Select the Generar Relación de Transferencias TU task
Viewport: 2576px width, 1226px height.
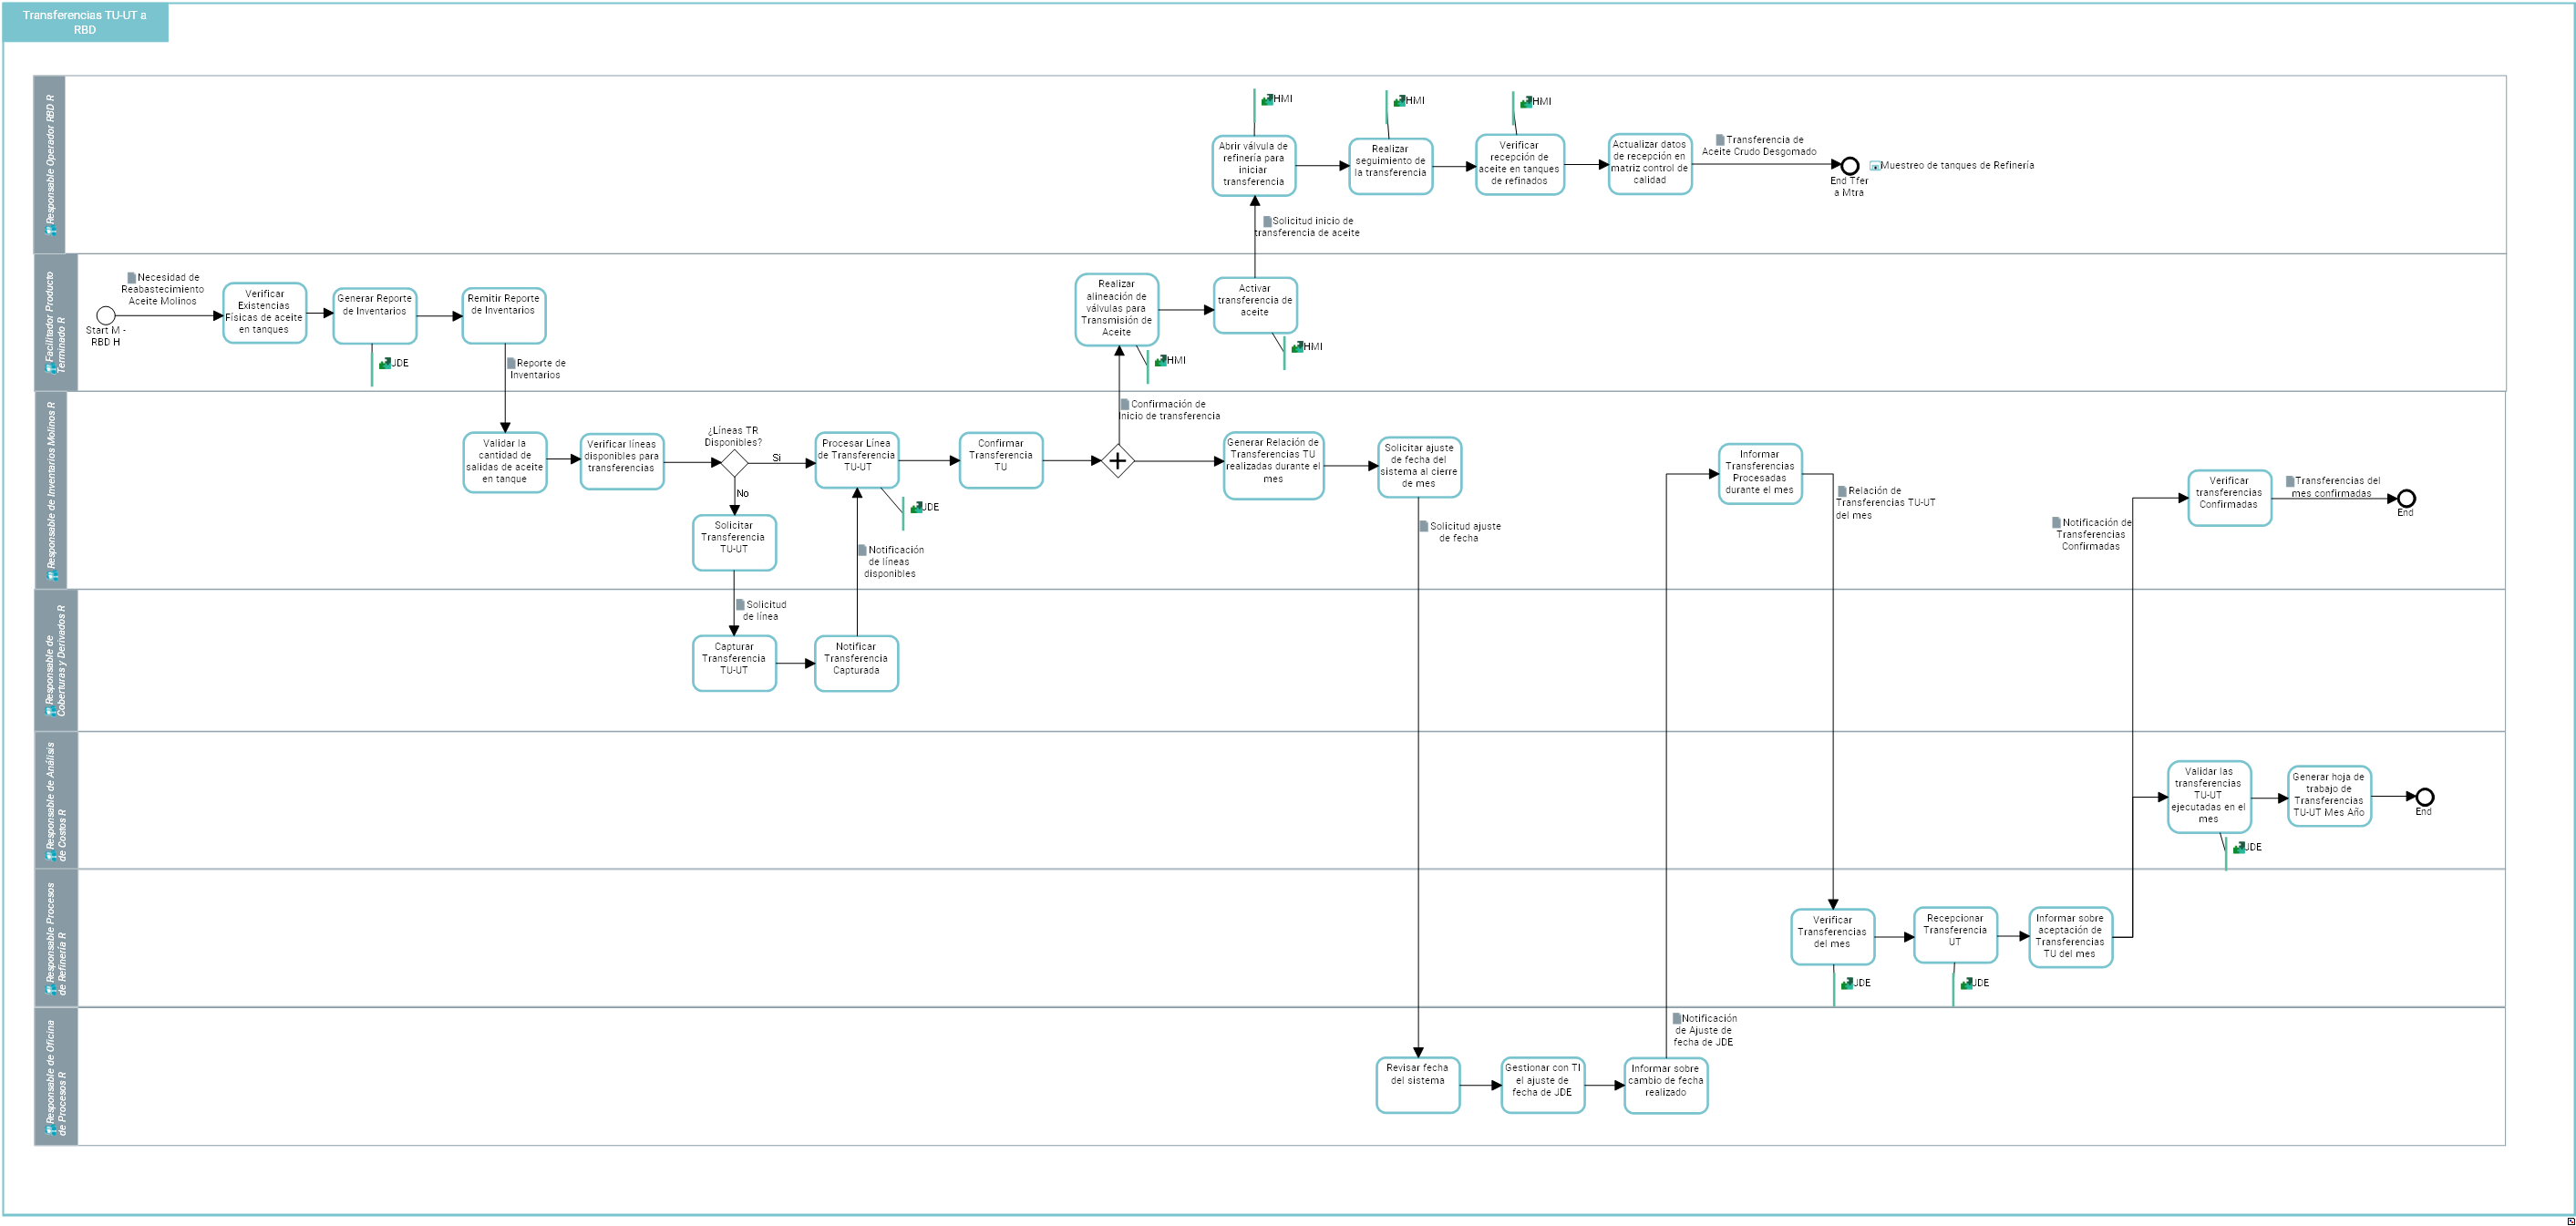(1274, 465)
